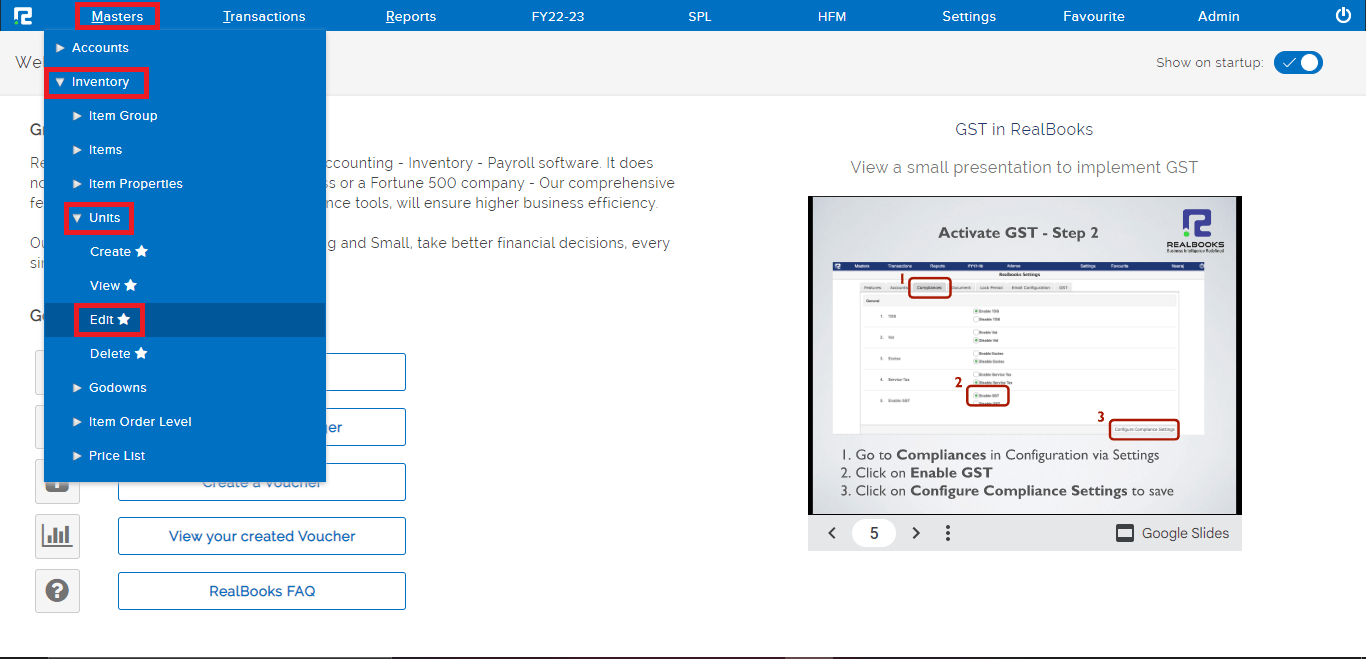Click the GST presentation slide thumbnail
Viewport: 1366px width, 659px height.
pos(1024,355)
